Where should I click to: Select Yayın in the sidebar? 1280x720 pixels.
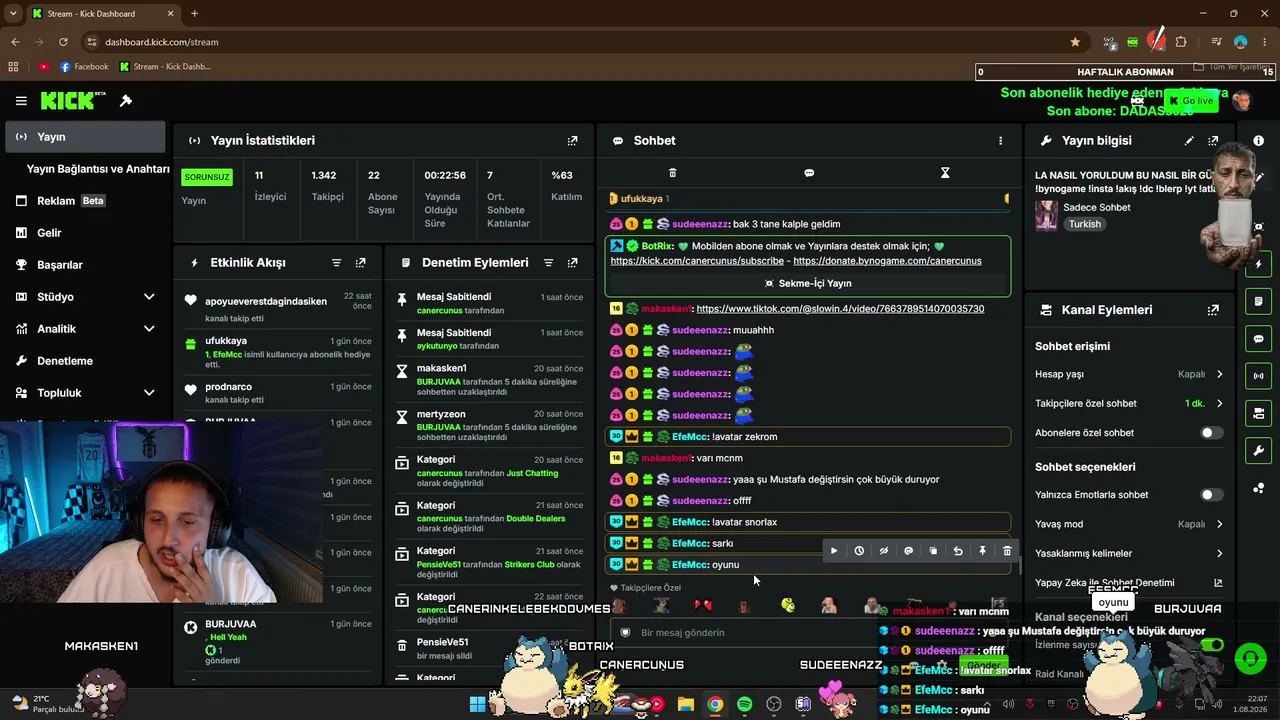(x=85, y=137)
